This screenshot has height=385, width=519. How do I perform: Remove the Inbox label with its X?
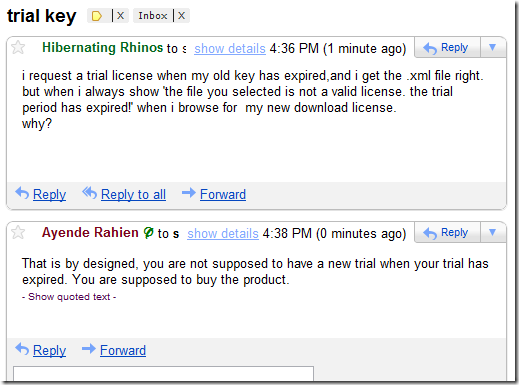pyautogui.click(x=181, y=15)
